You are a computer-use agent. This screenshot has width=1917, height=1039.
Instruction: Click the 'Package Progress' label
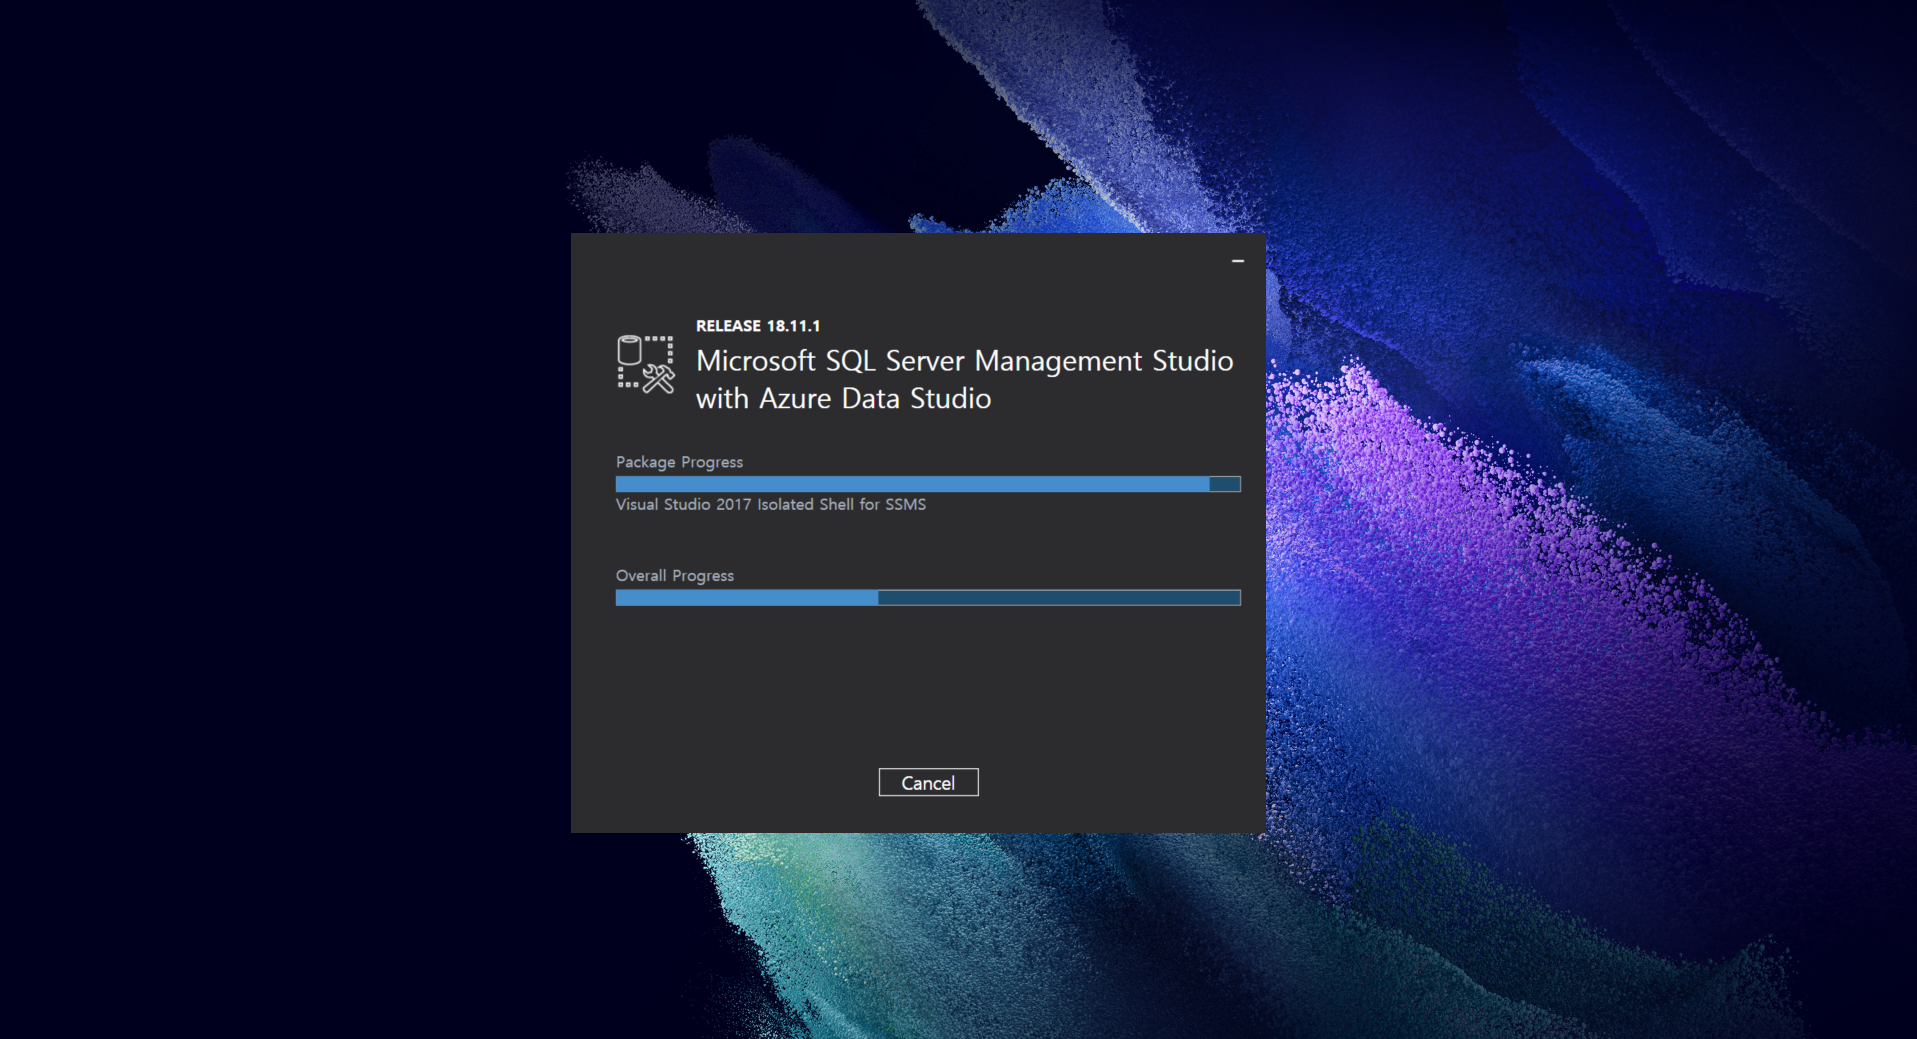tap(679, 462)
